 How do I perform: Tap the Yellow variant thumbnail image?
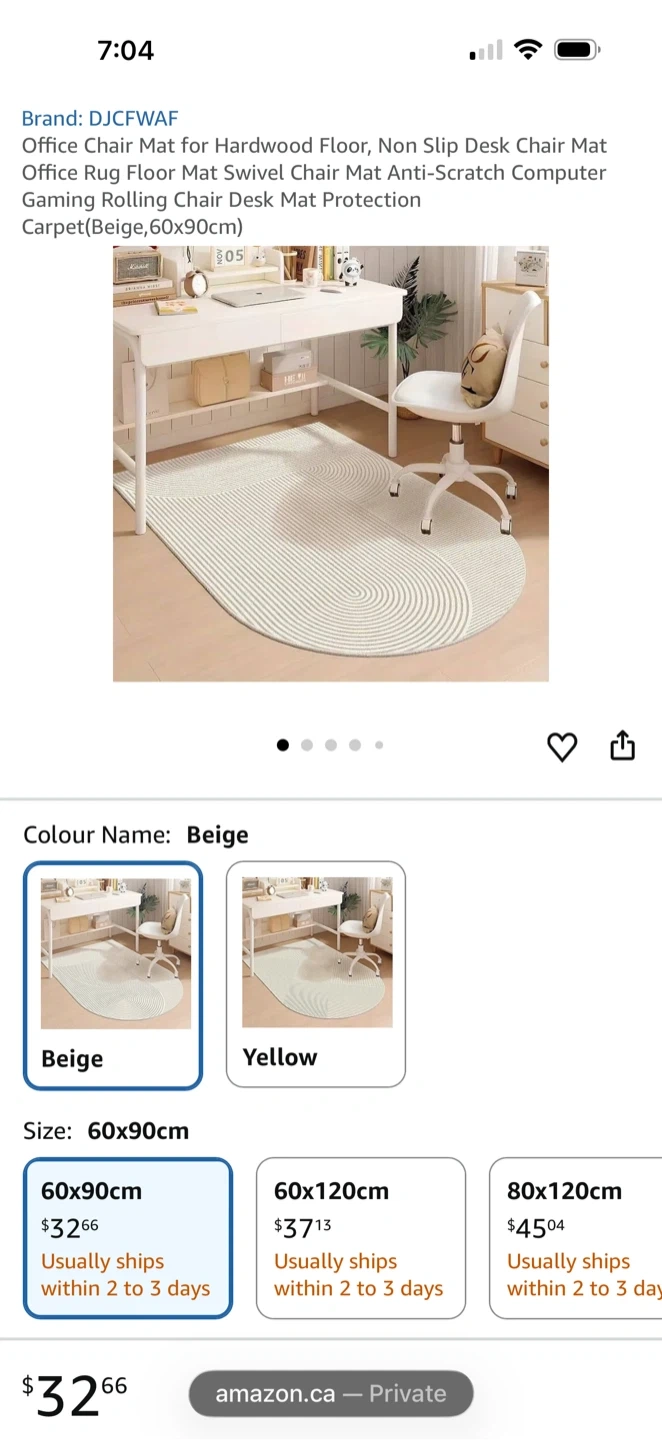(x=317, y=953)
